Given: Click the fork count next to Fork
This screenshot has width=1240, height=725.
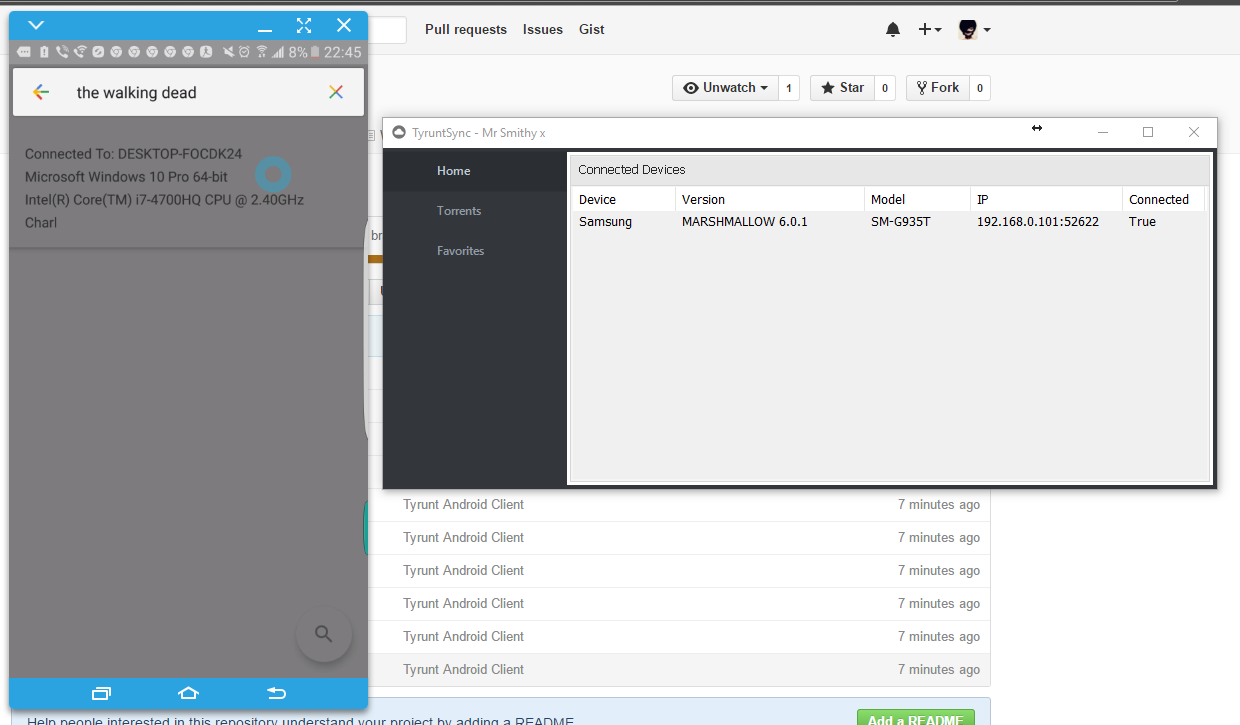Looking at the screenshot, I should coord(980,88).
